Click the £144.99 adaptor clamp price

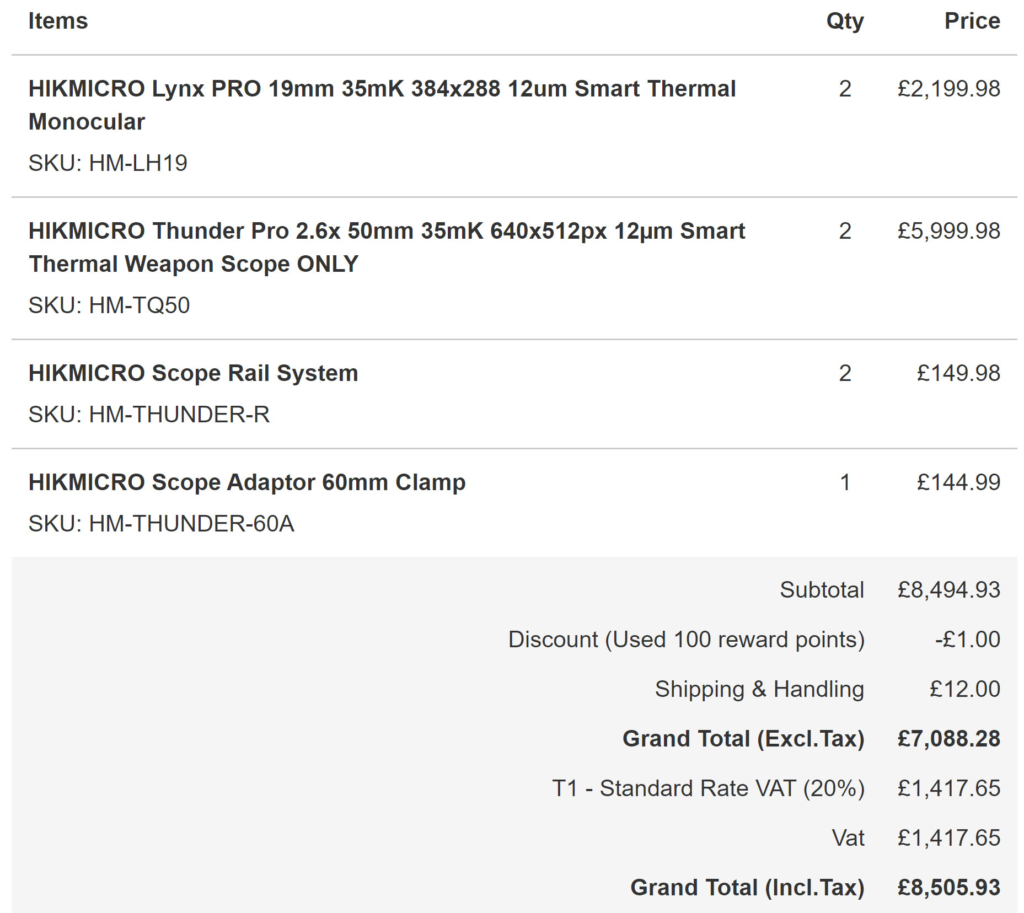point(958,482)
